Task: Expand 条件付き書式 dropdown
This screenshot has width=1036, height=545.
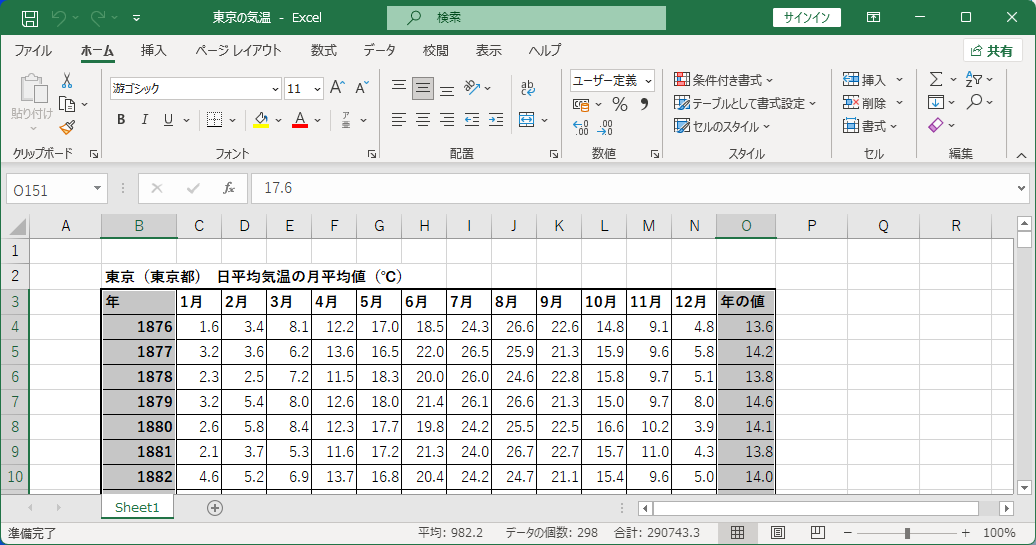Action: pyautogui.click(x=723, y=80)
